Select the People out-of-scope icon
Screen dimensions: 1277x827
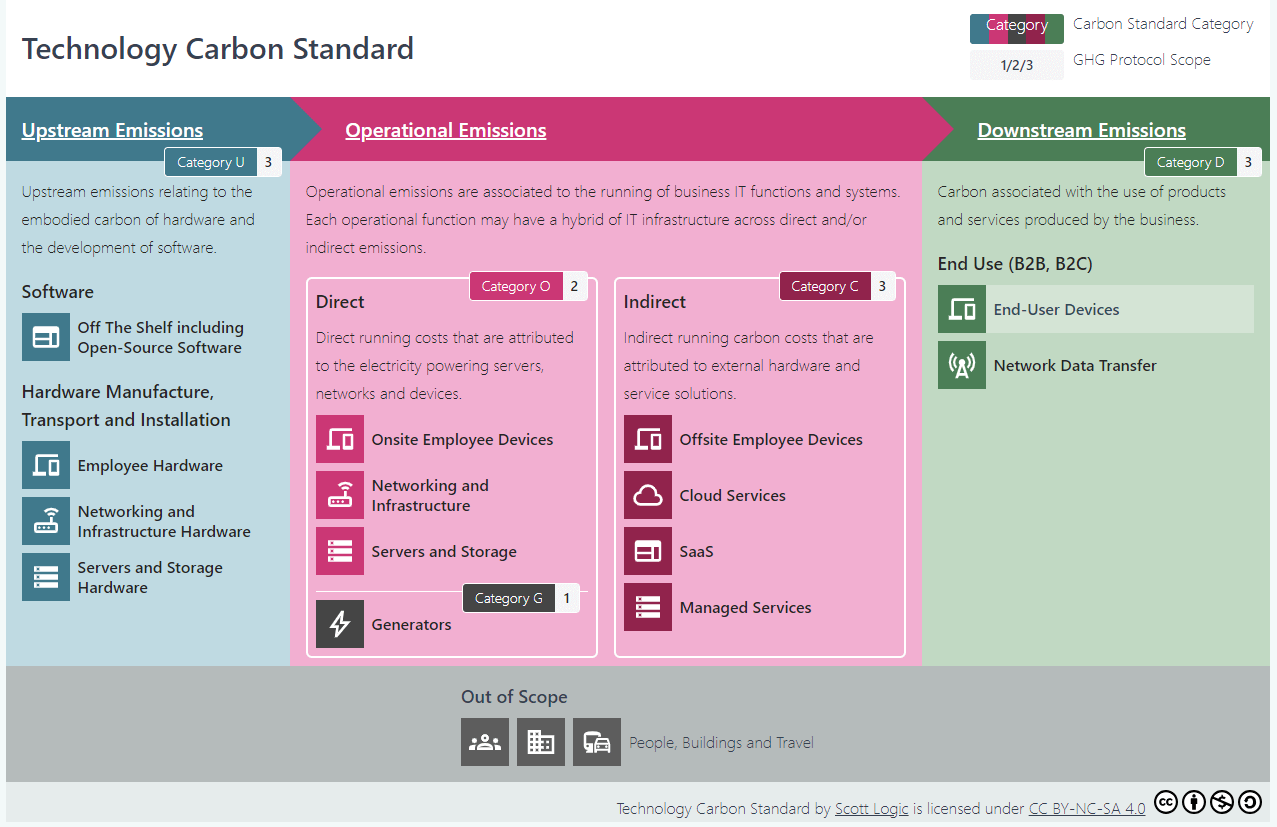pos(484,742)
